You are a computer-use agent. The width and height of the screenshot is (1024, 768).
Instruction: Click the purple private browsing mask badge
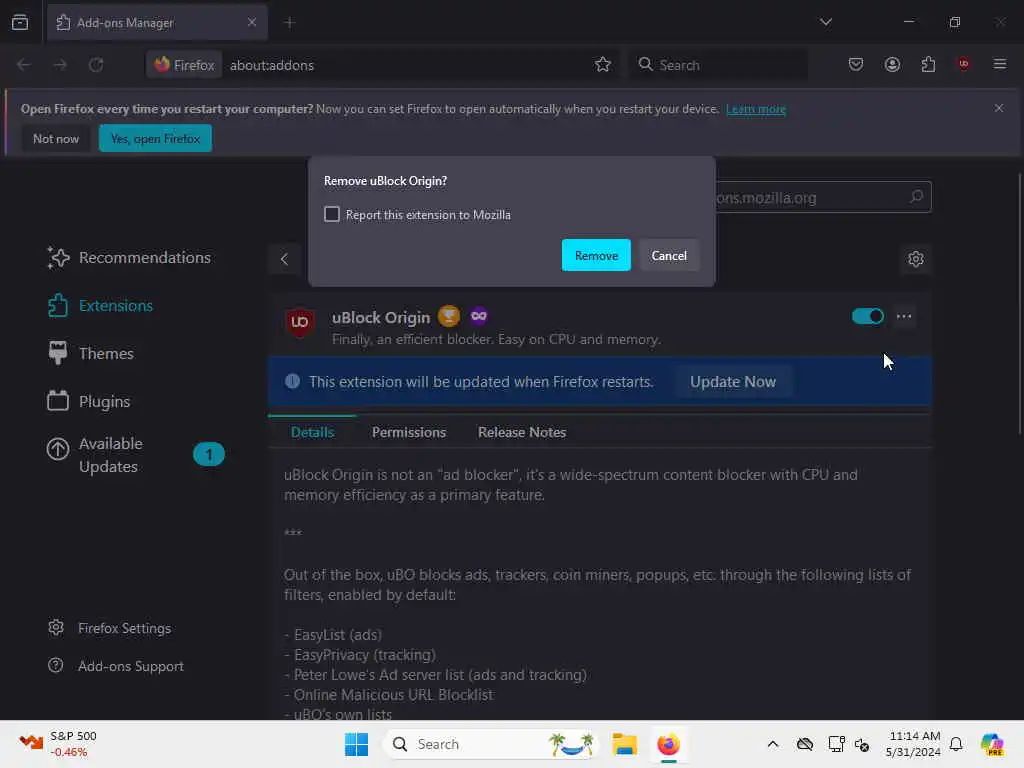pos(479,316)
